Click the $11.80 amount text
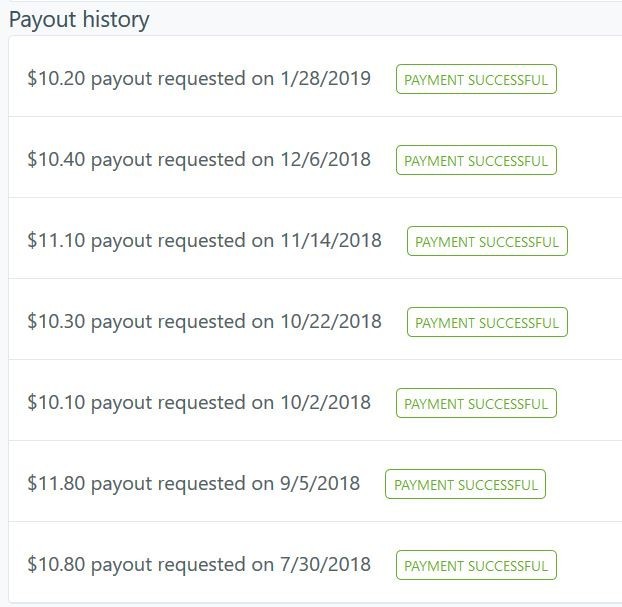The height and width of the screenshot is (607, 622). coord(56,483)
